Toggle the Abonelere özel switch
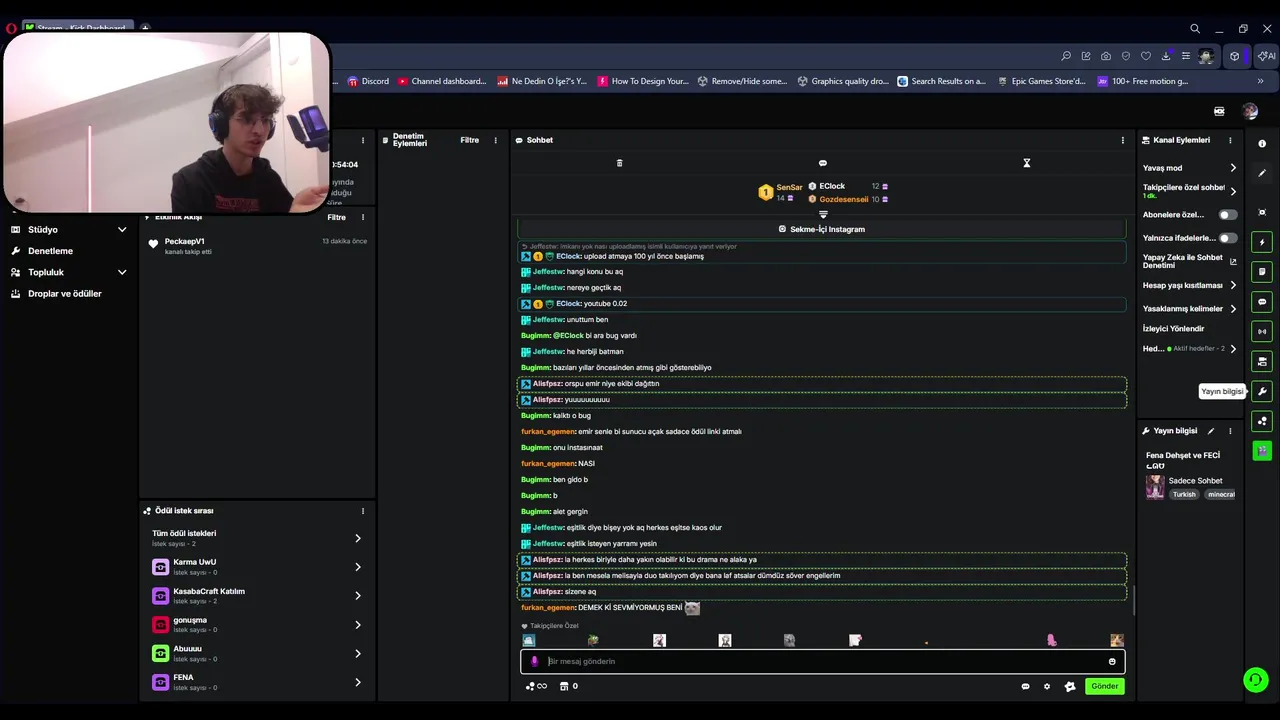This screenshot has height=720, width=1280. (1227, 215)
